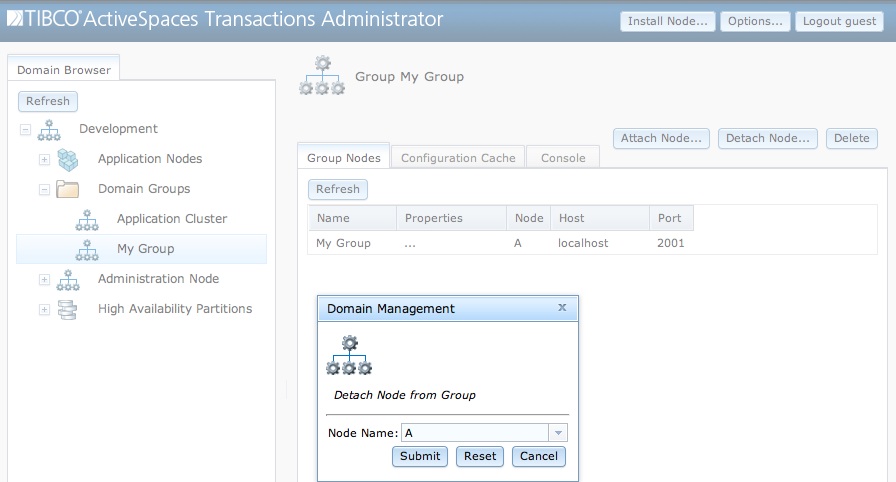896x482 pixels.
Task: Sort by the Name column header
Action: click(x=353, y=218)
